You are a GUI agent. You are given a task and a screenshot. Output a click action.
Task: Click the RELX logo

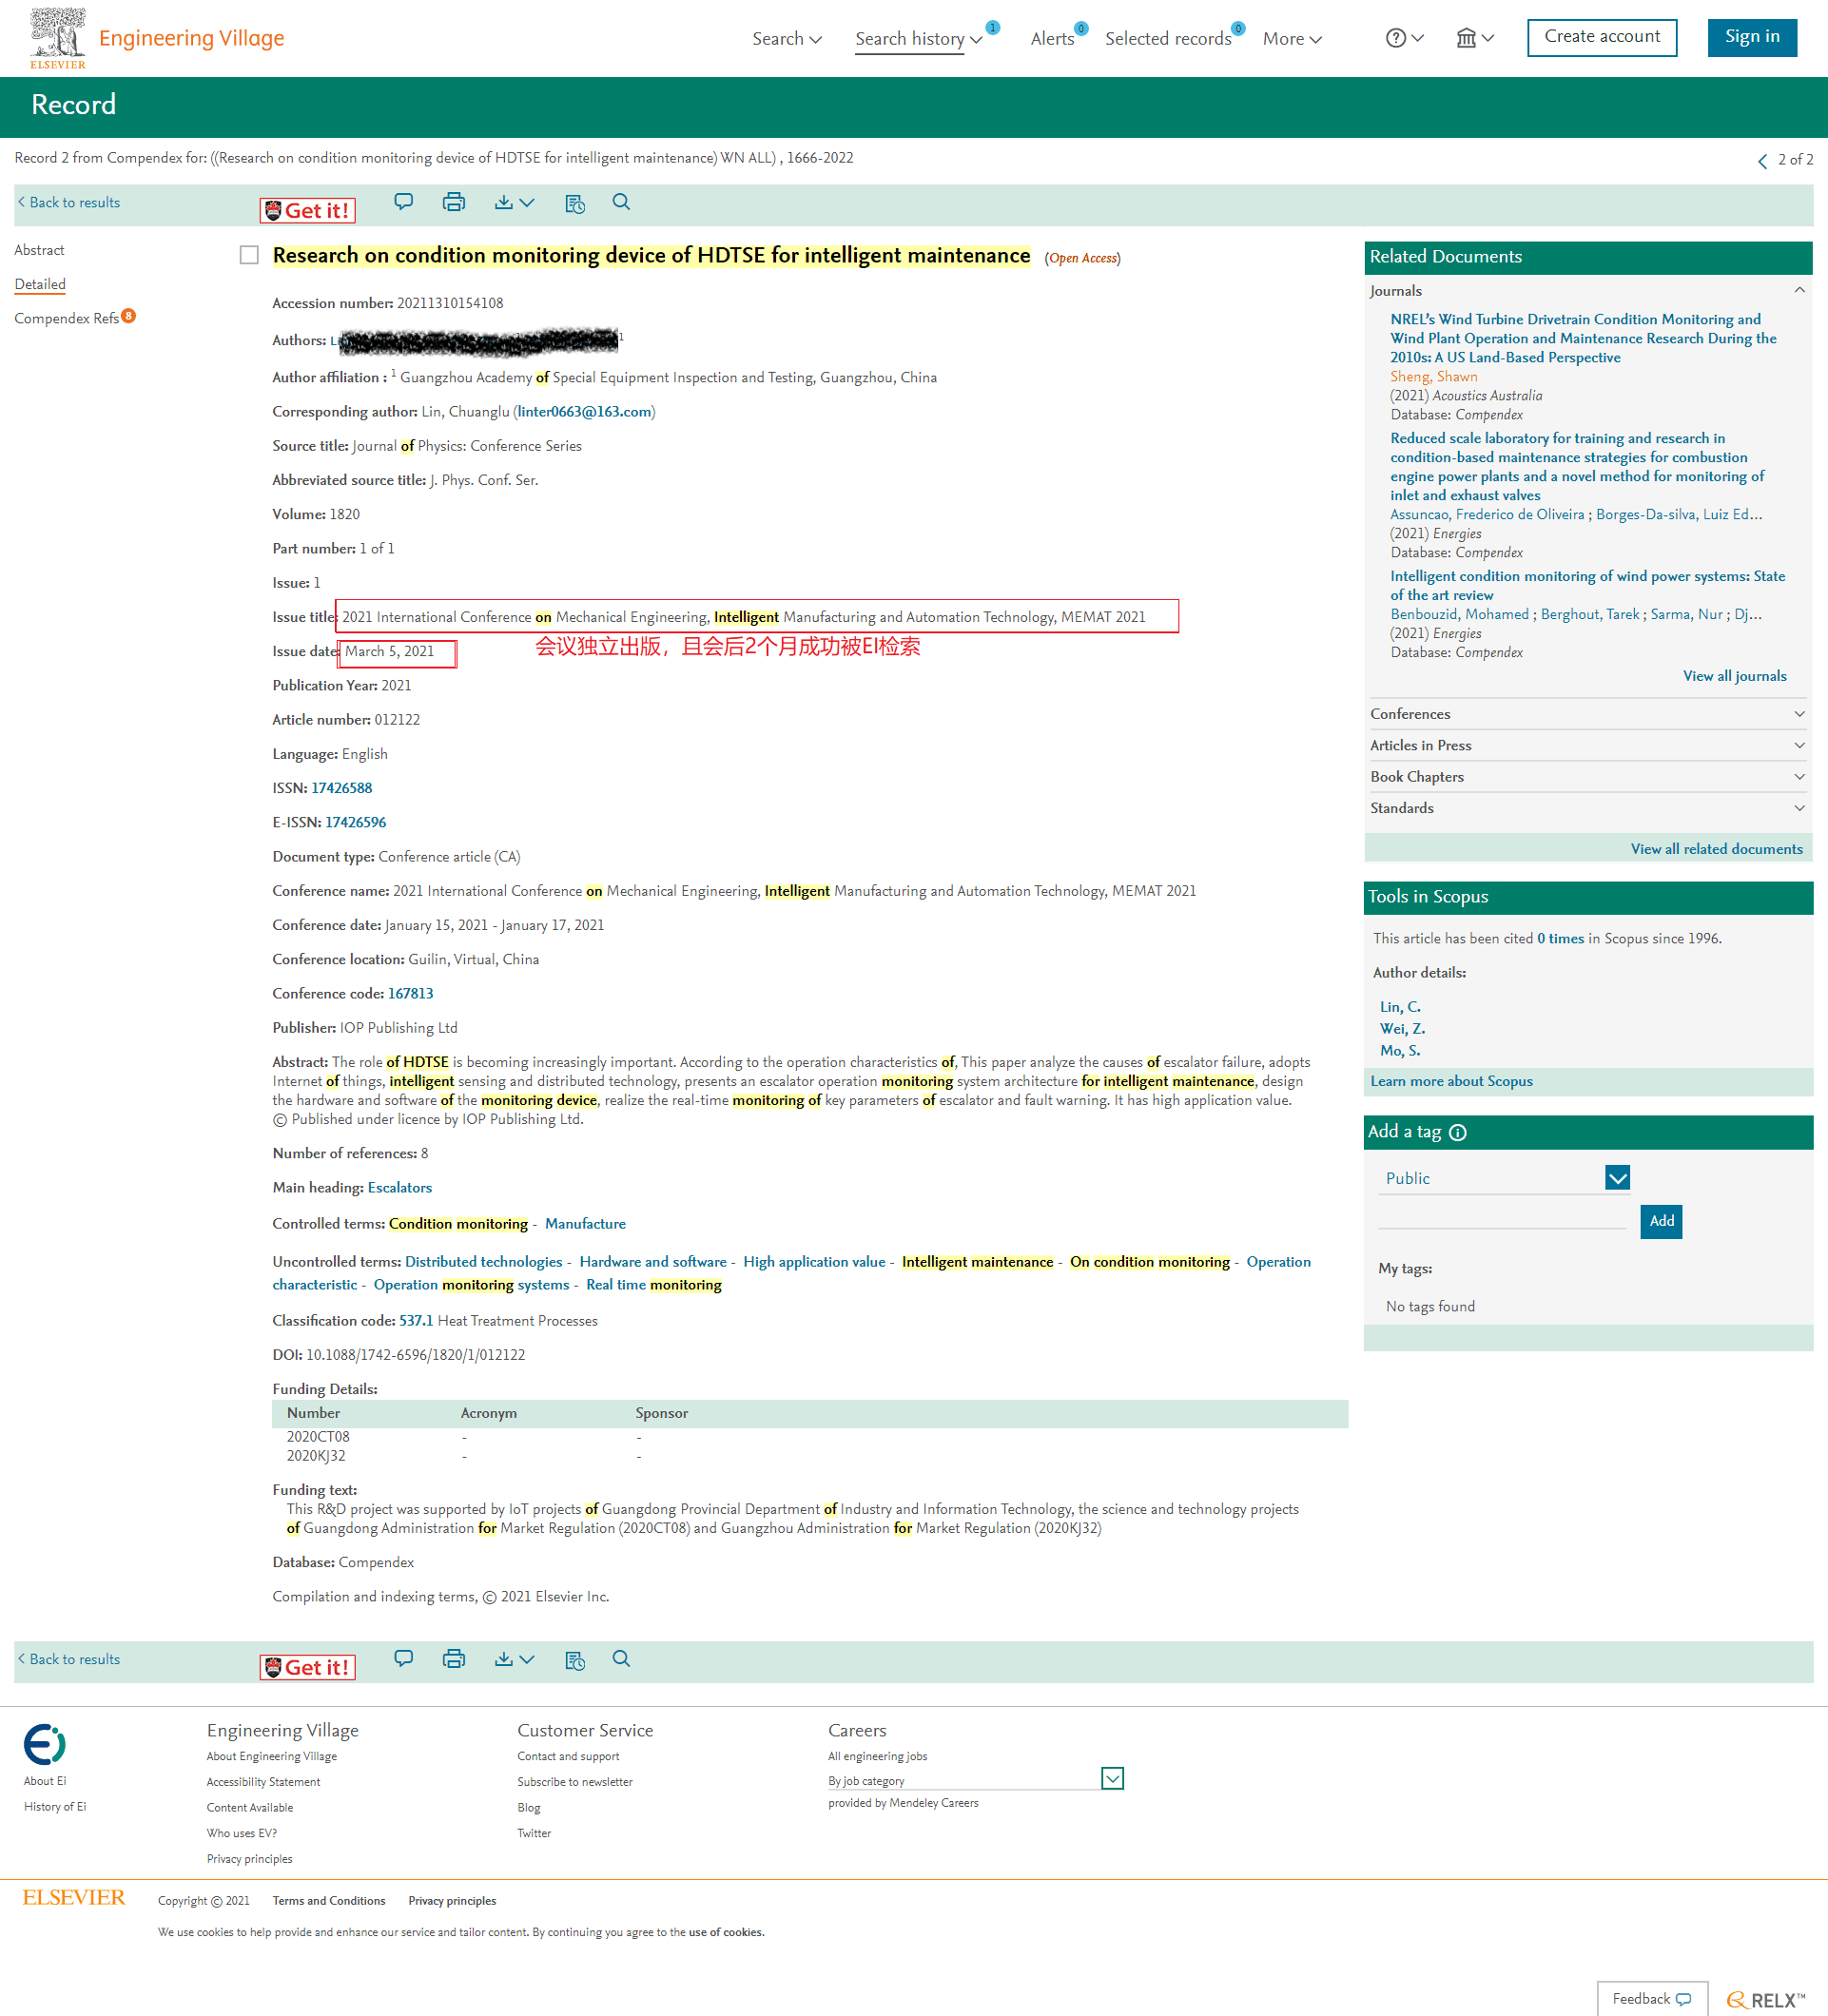coord(1766,2000)
